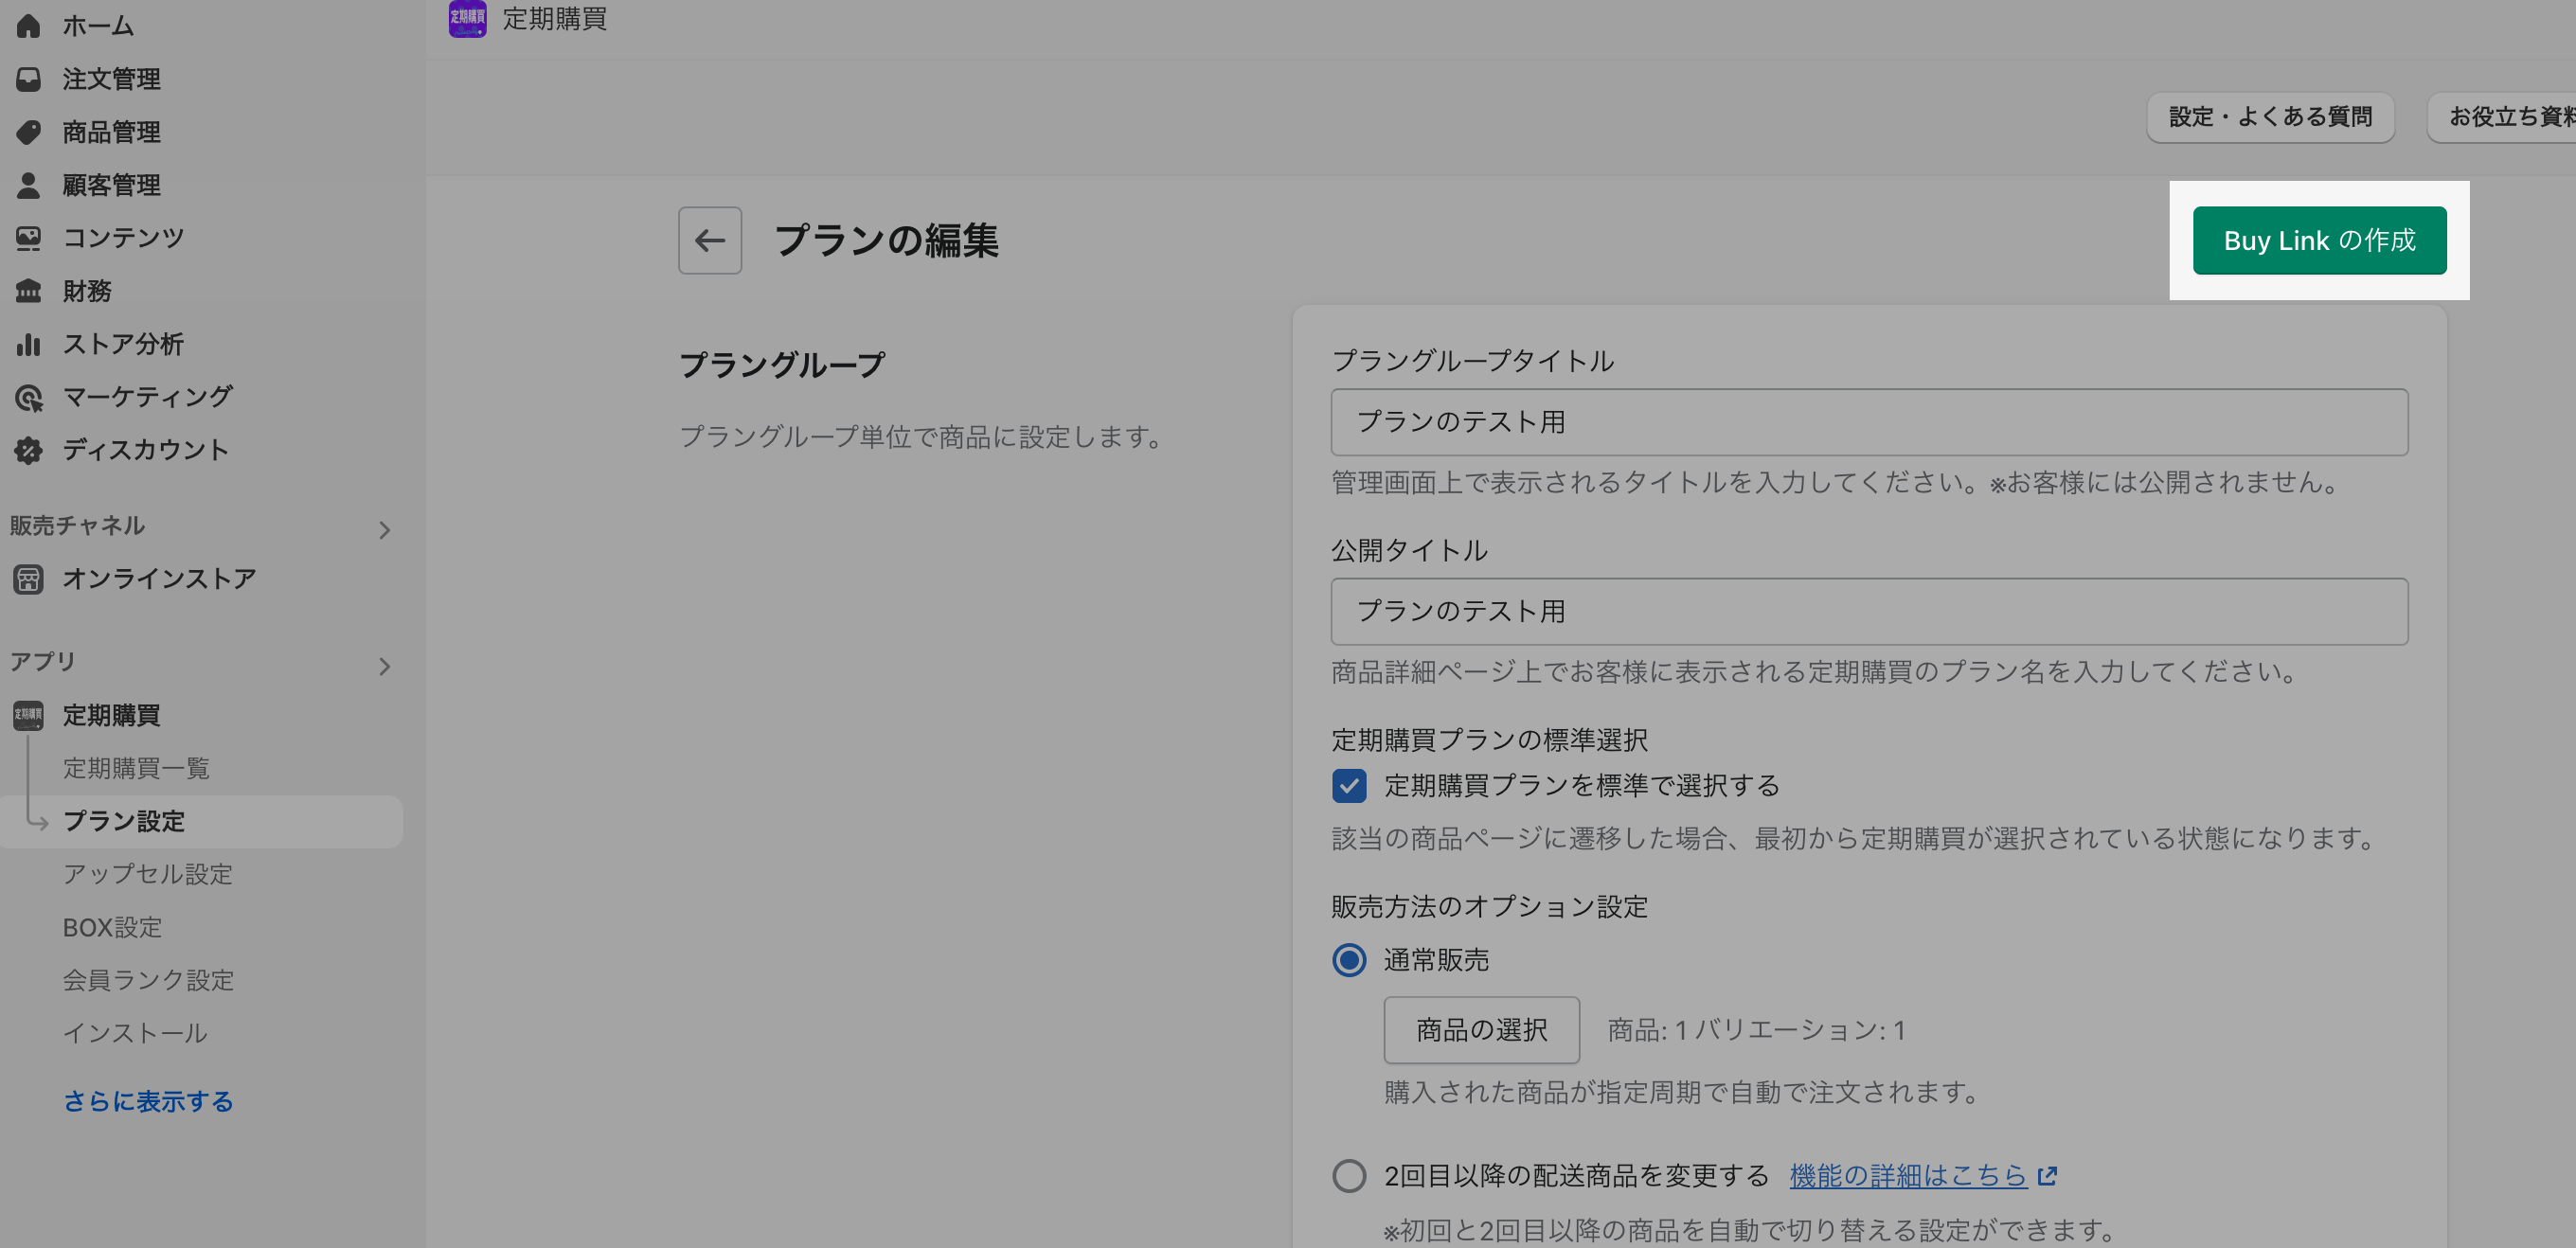Uncheck 定期購買プランを標準で選択する checkbox

(x=1348, y=786)
